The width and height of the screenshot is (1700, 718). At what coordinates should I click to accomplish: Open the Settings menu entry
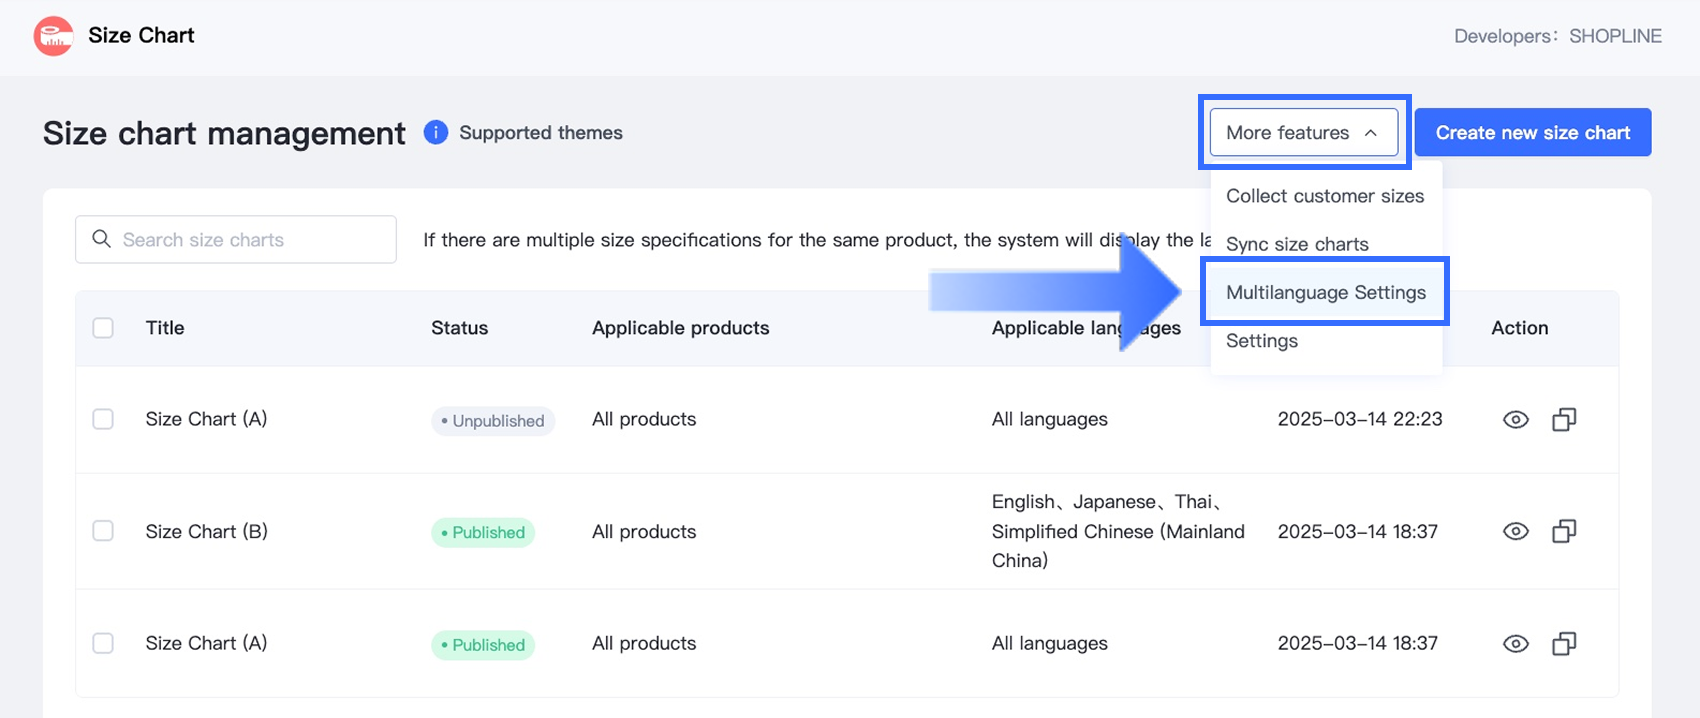click(x=1262, y=341)
